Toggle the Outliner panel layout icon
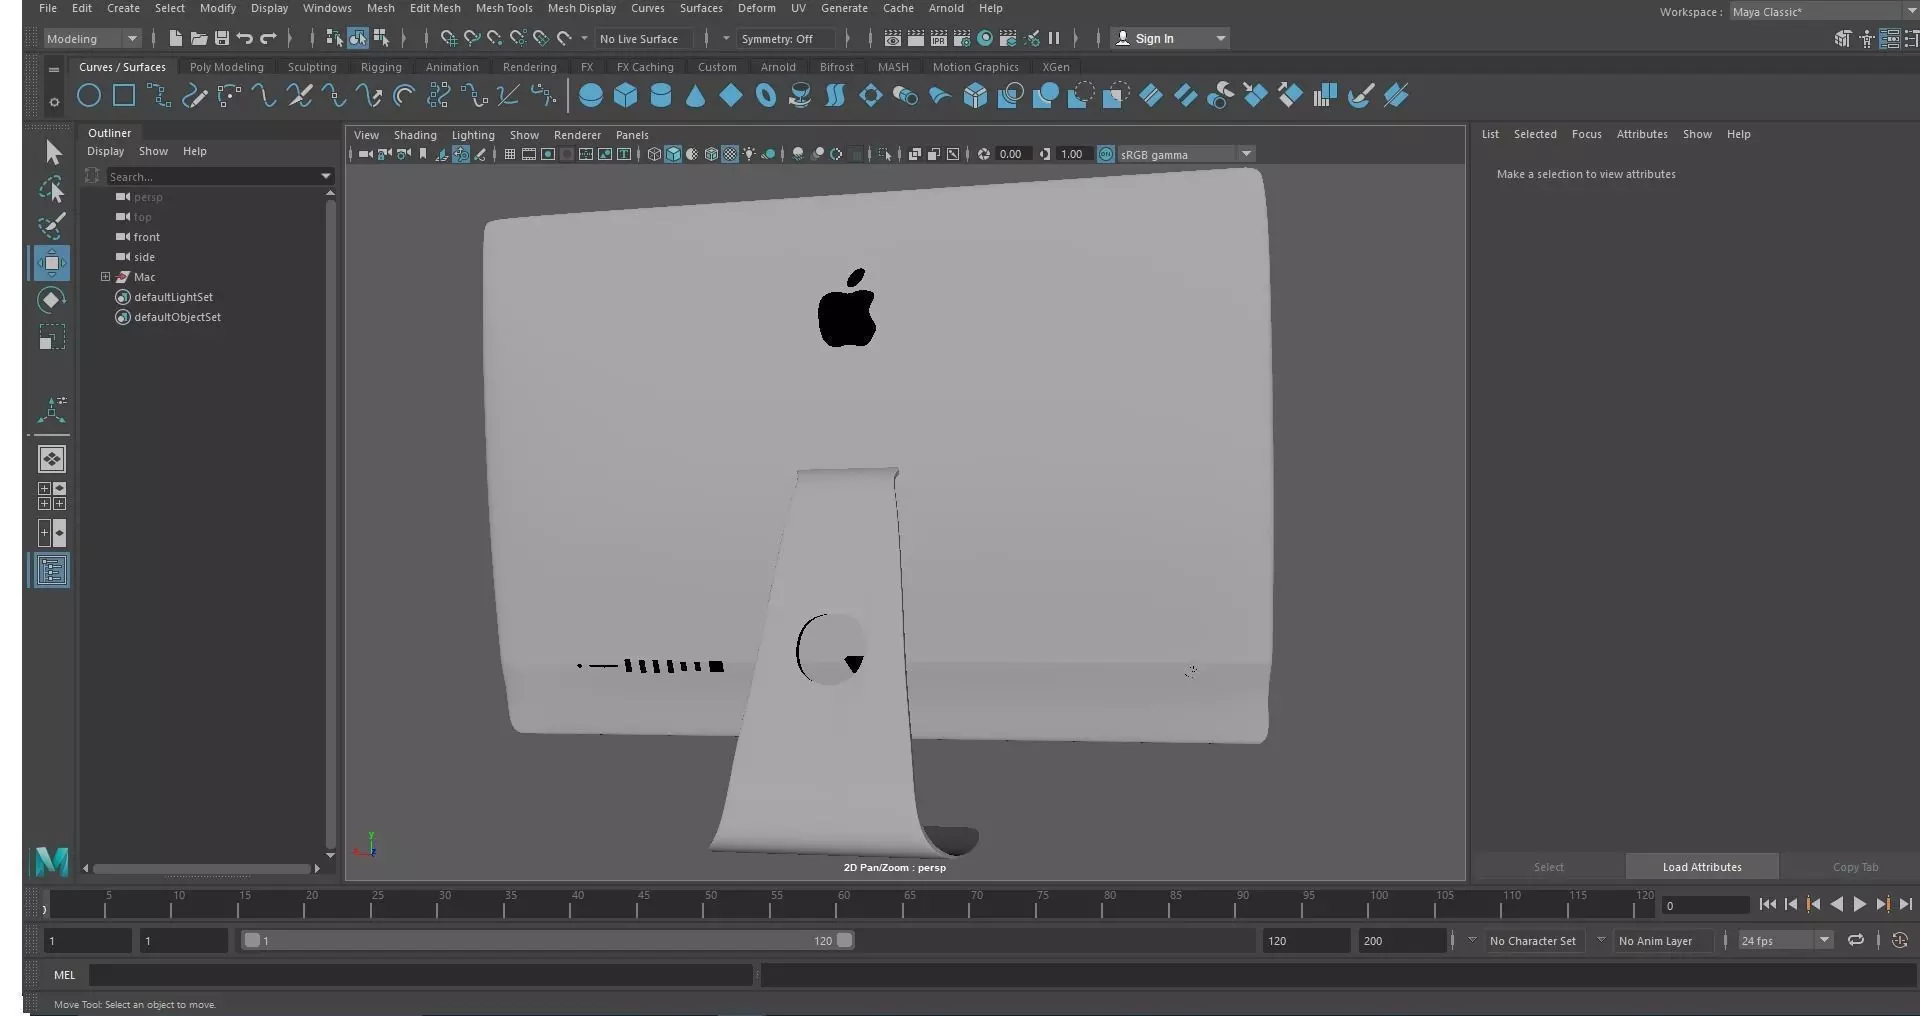1920x1016 pixels. (52, 571)
